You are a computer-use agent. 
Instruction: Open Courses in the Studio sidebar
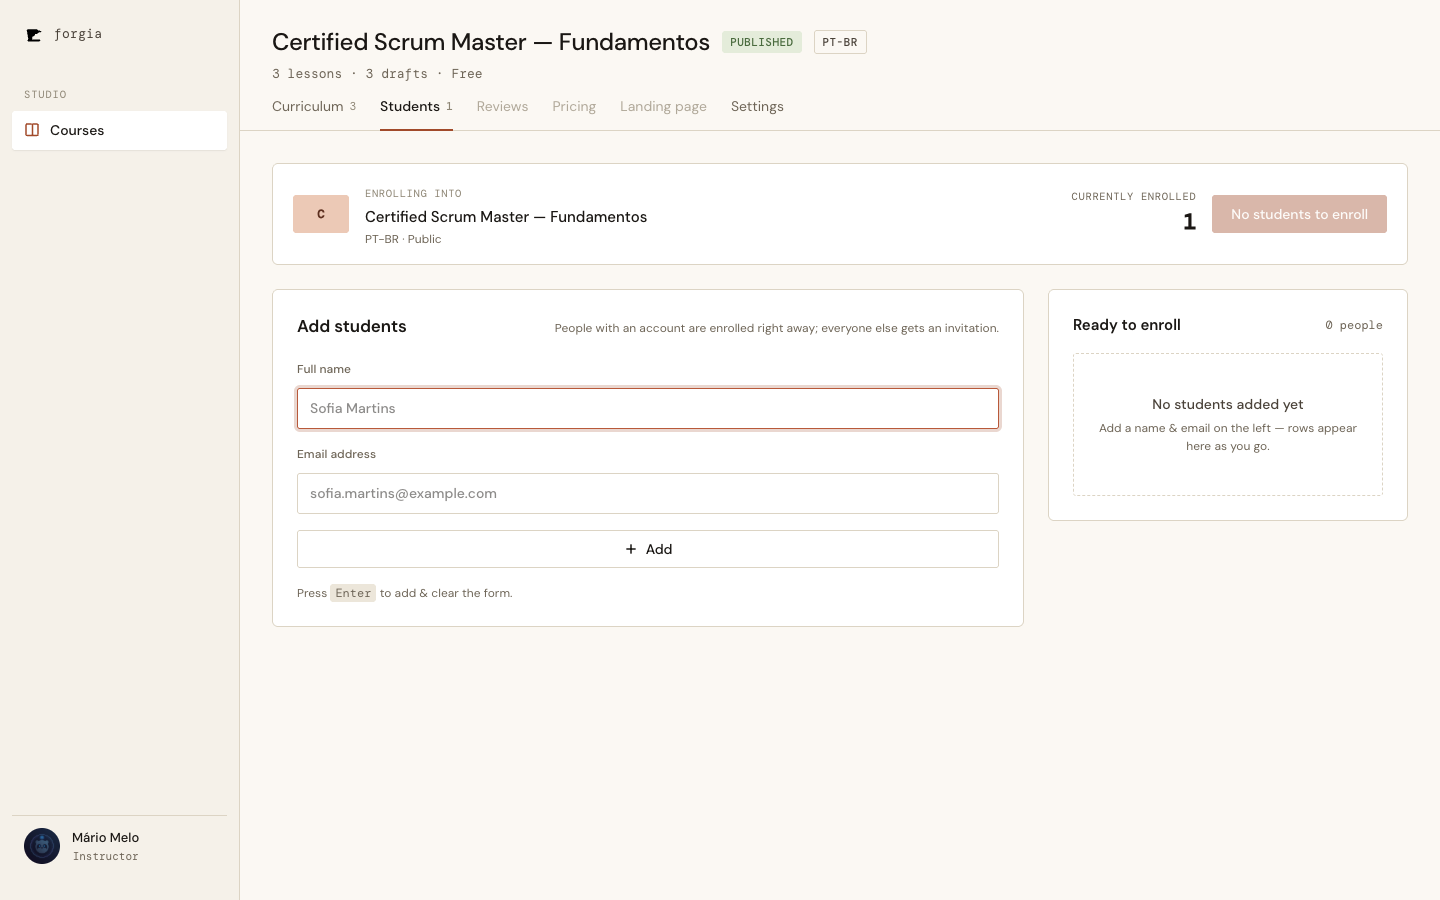[119, 130]
